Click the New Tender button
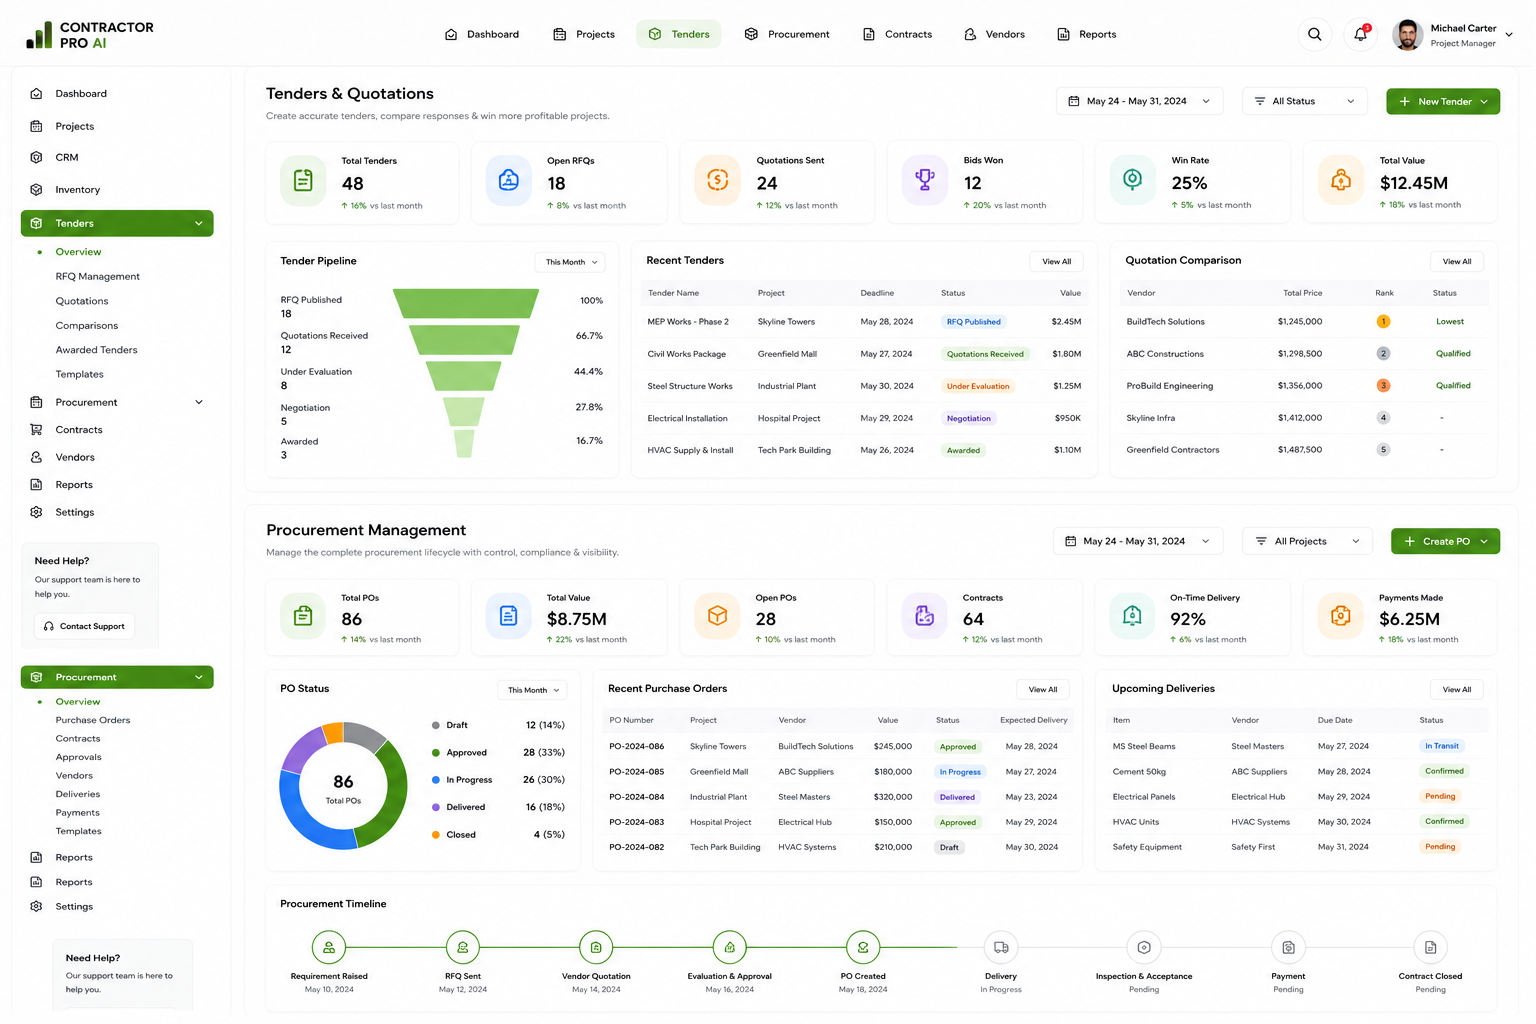1536x1024 pixels. [x=1443, y=101]
